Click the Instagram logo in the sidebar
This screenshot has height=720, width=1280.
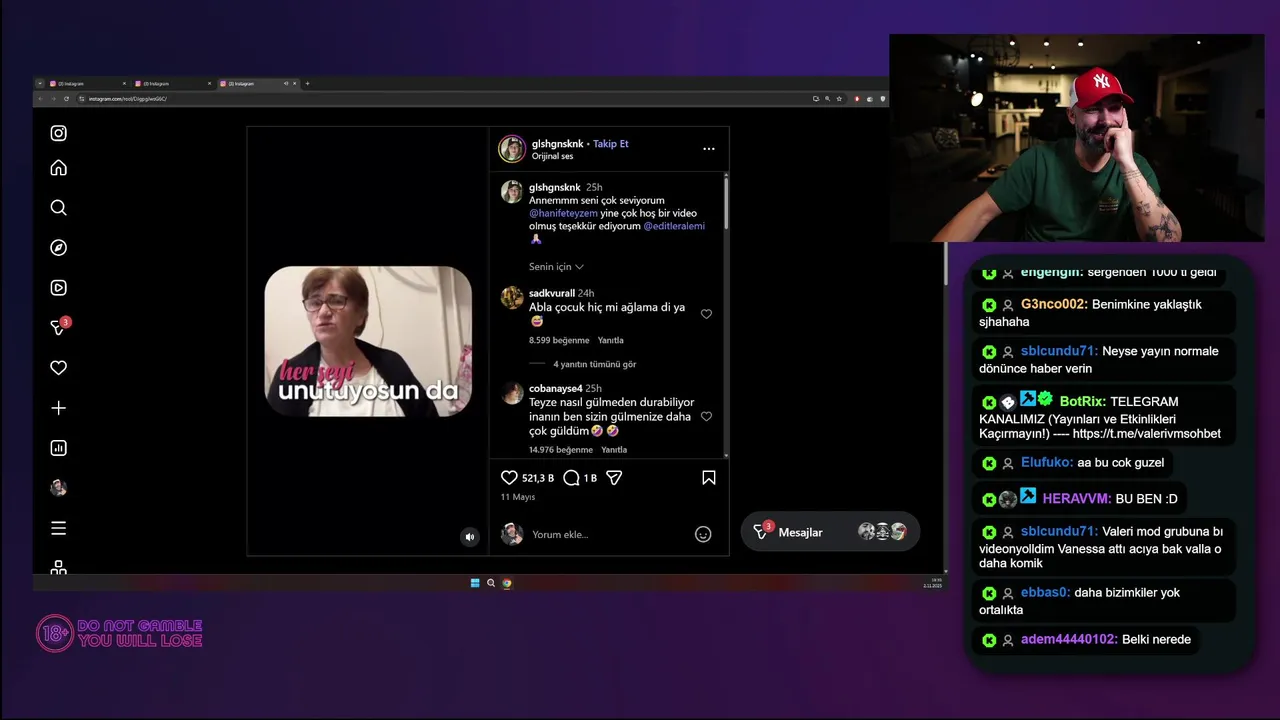(x=59, y=133)
